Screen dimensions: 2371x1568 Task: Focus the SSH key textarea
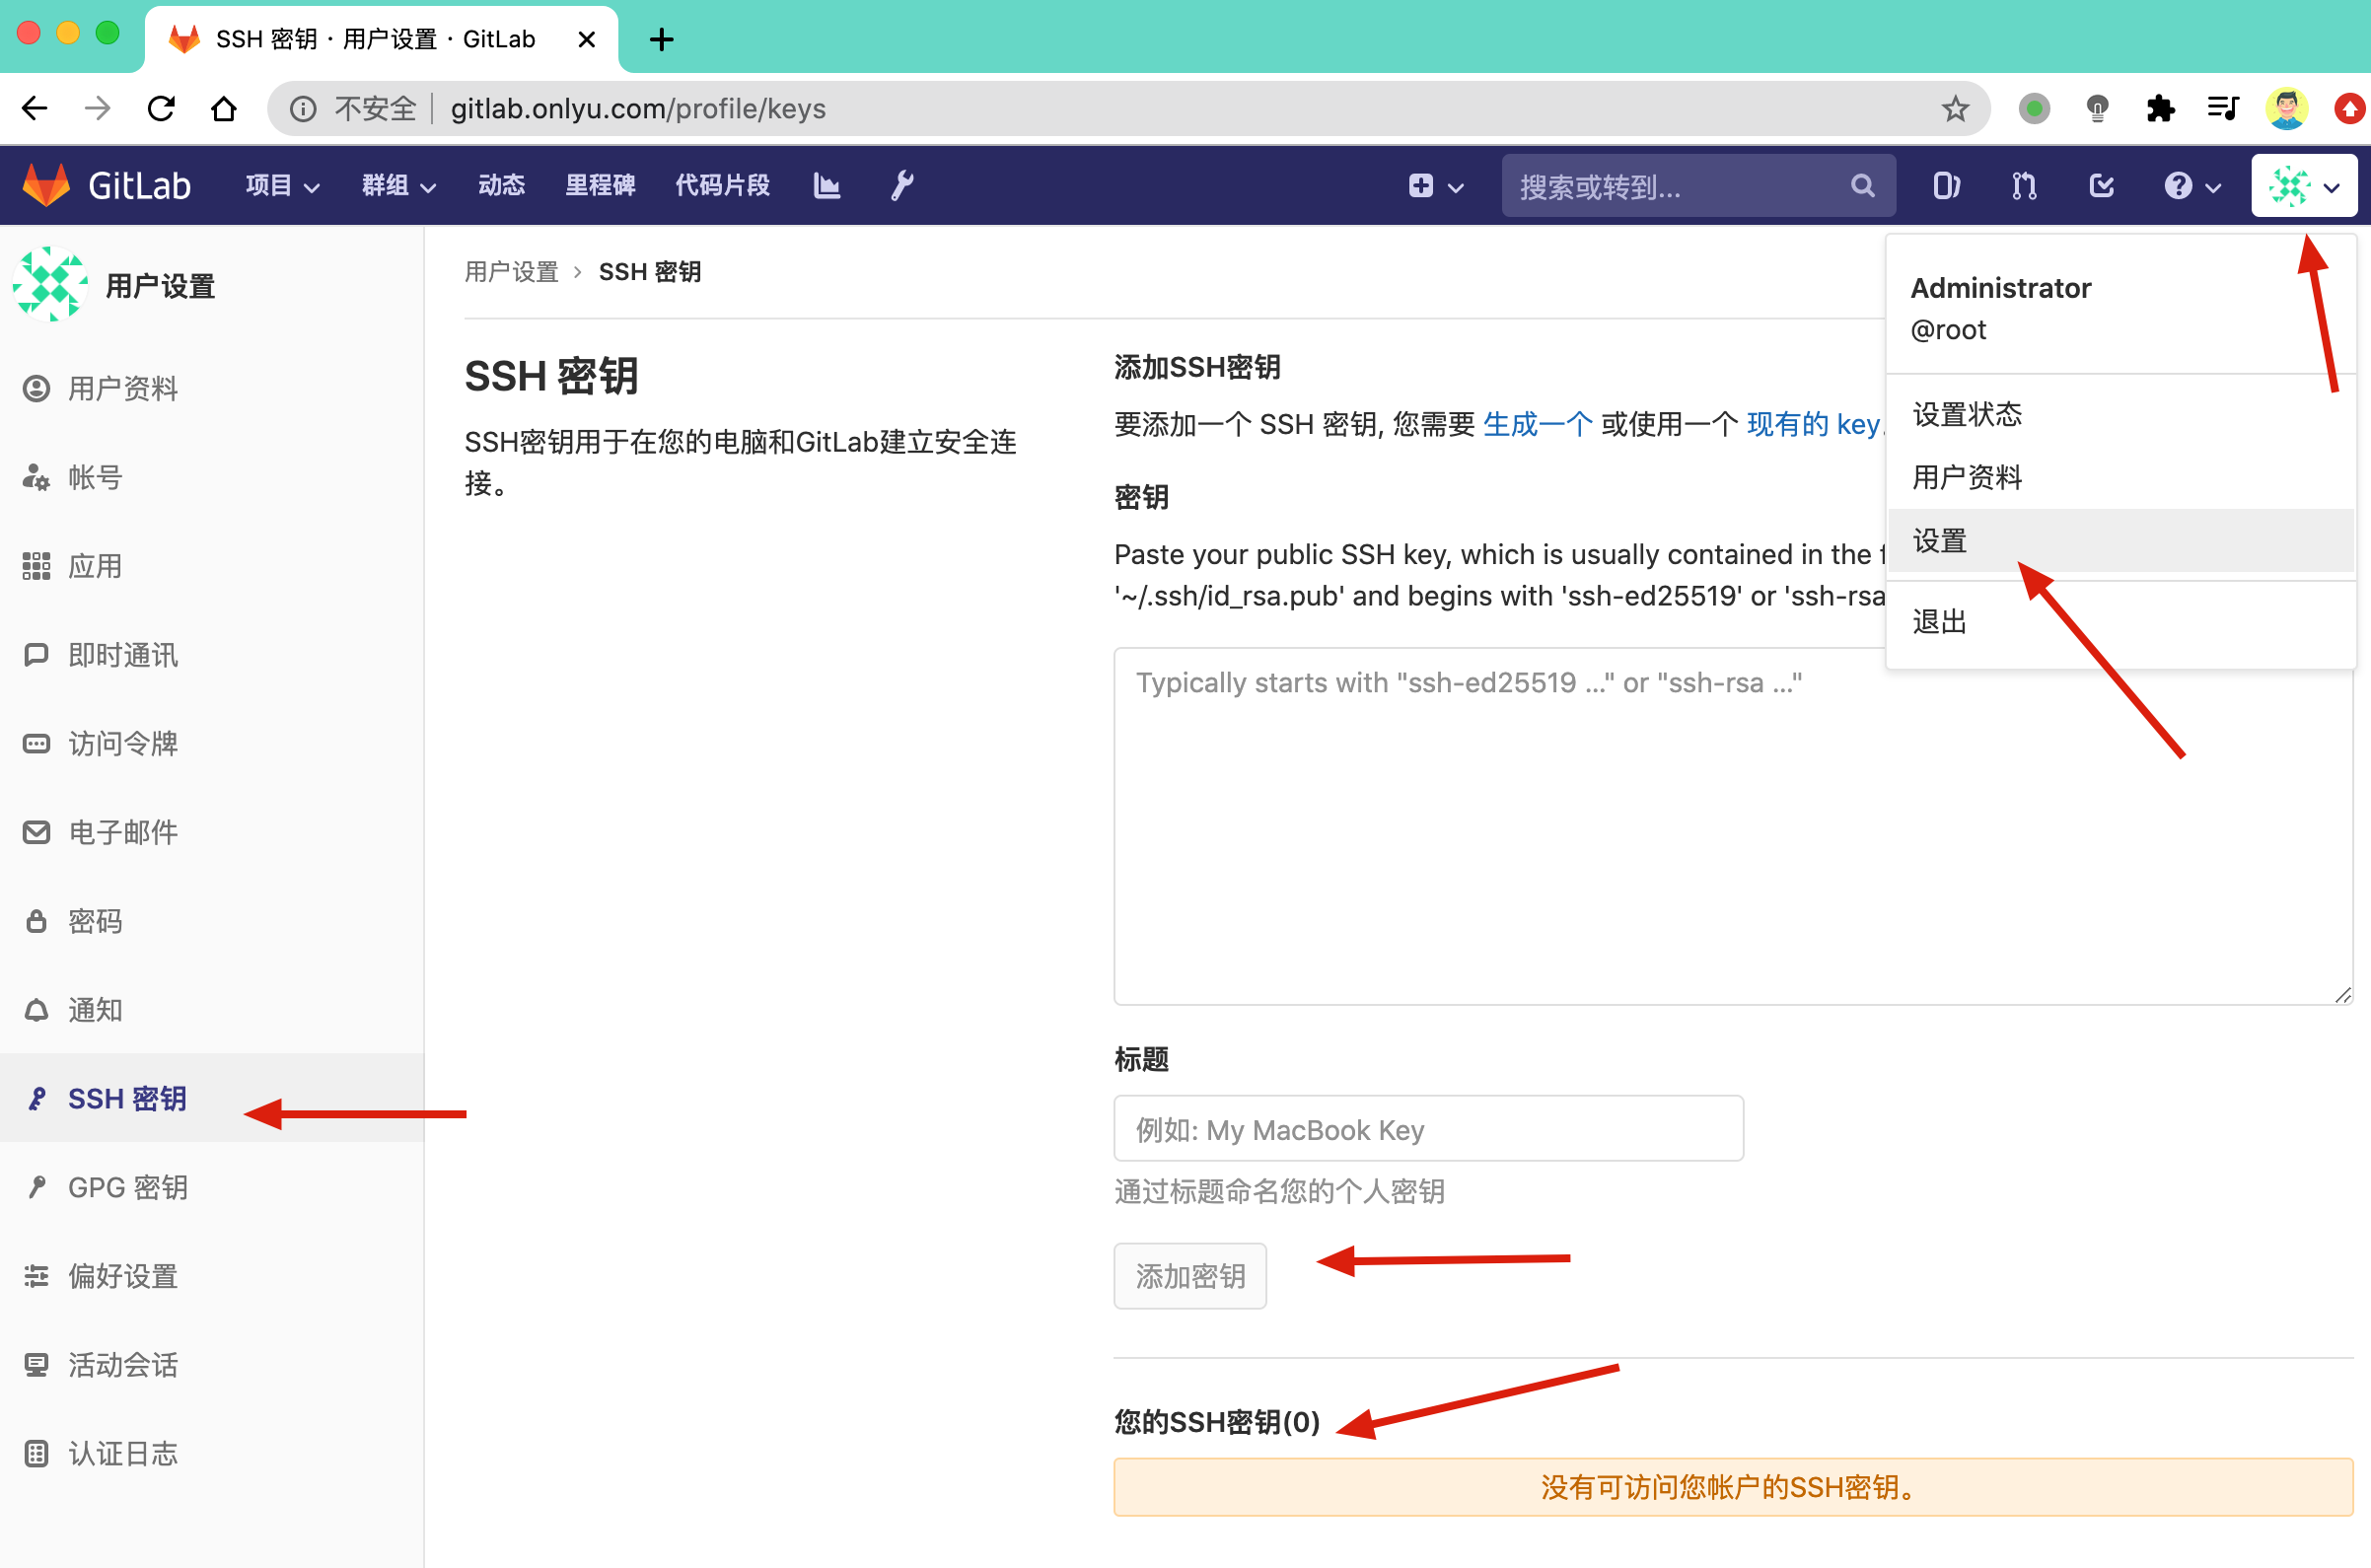(1733, 826)
